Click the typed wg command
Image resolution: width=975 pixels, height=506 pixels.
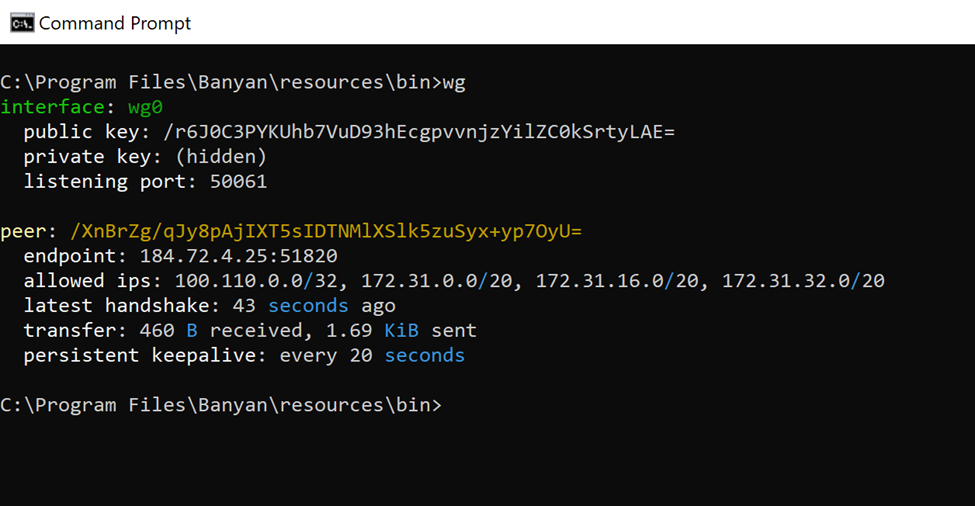(454, 82)
